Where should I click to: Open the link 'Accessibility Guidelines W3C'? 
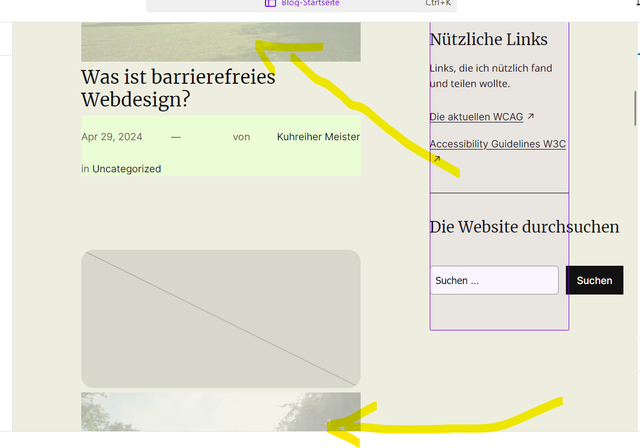pos(498,144)
